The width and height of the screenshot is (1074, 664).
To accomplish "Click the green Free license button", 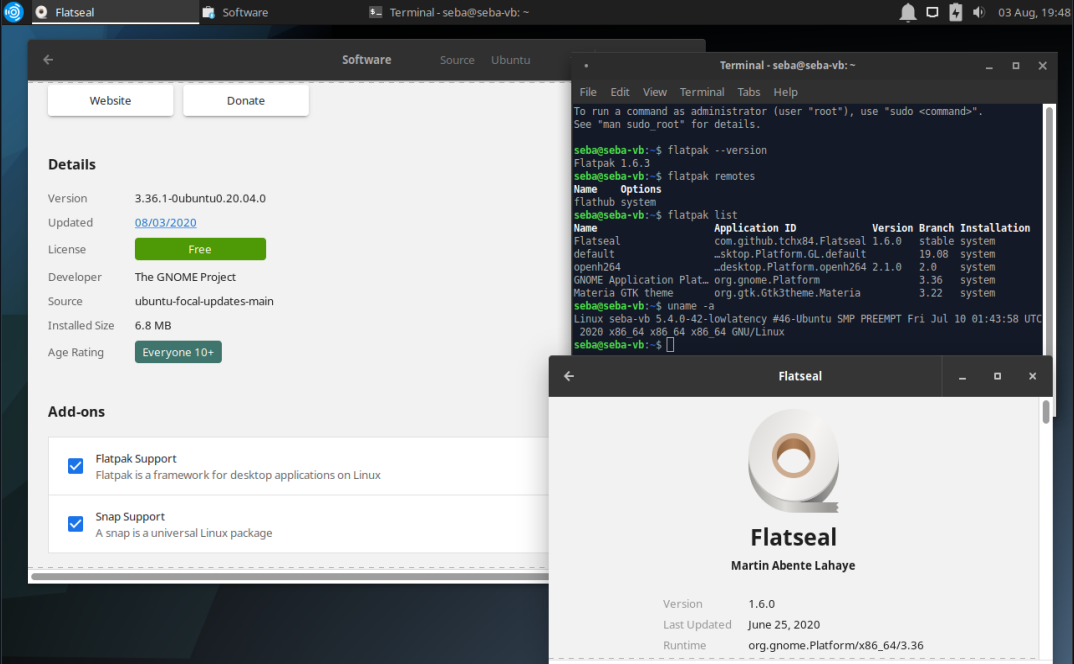I will coord(200,249).
